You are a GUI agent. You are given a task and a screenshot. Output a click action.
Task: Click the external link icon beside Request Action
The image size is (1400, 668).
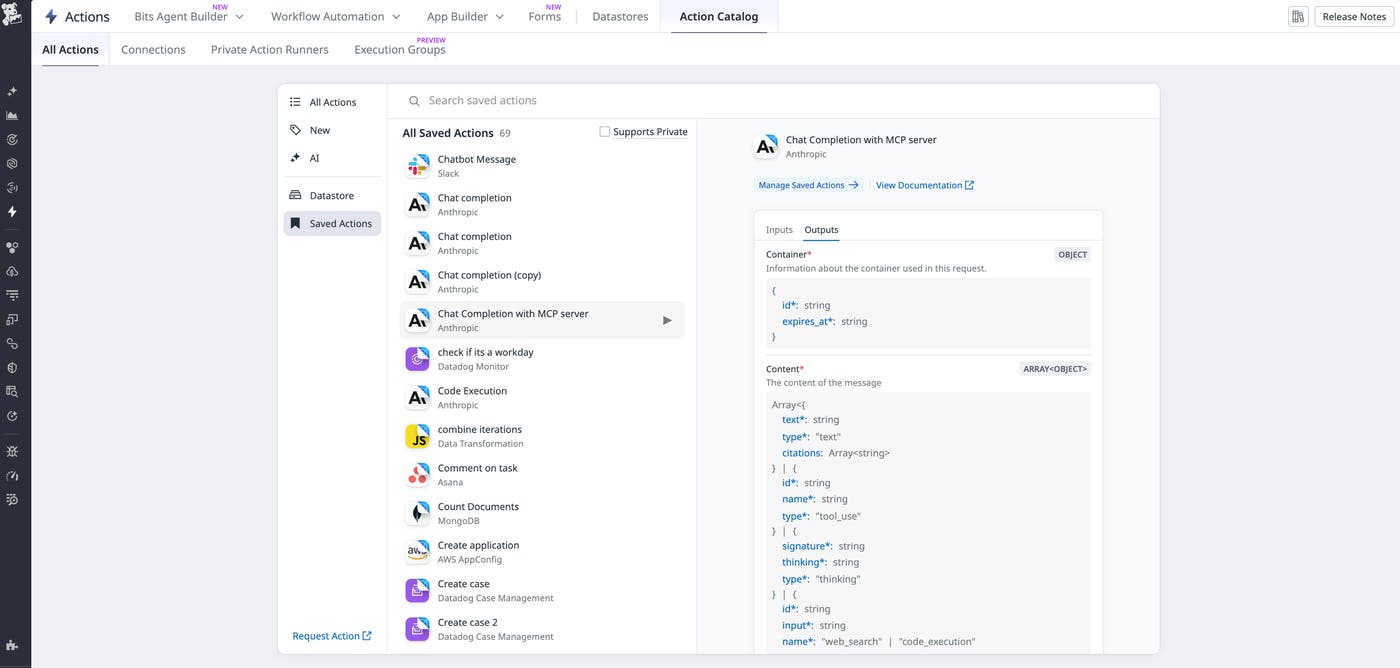[x=367, y=636]
